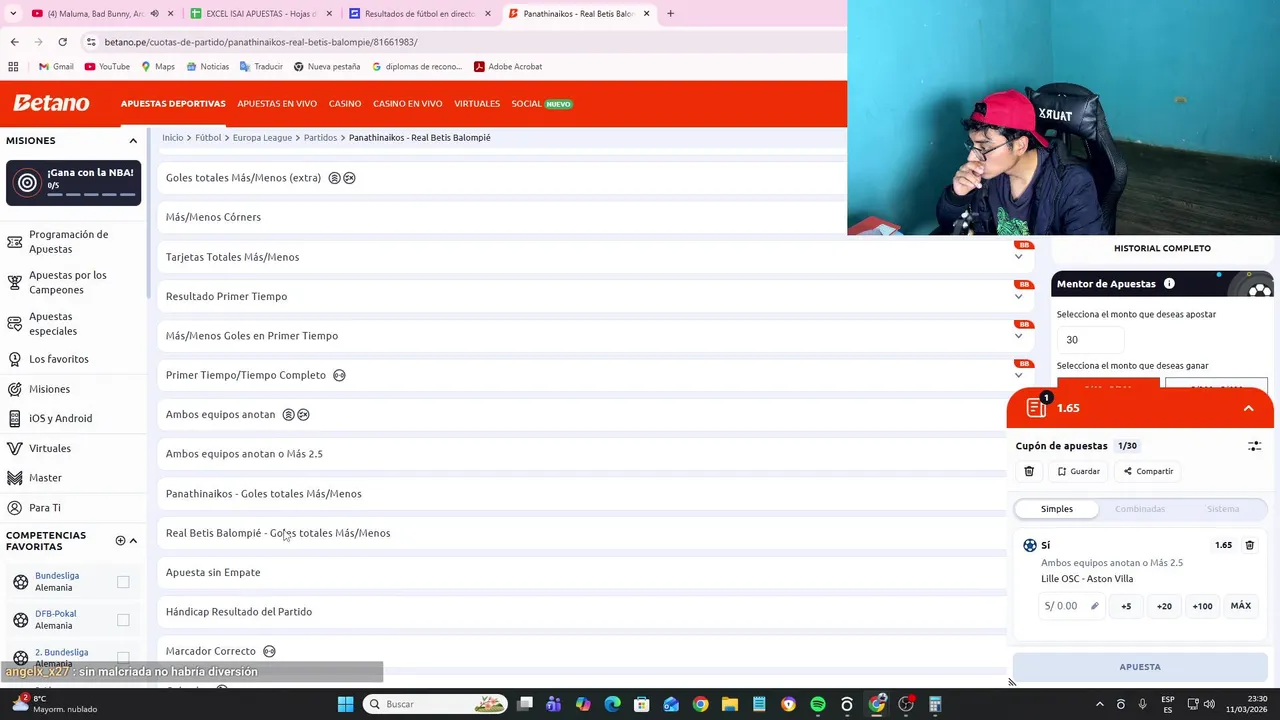Viewport: 1280px width, 720px height.
Task: Expand Tarjetas Totales Más/Menos chevron
Action: [x=1018, y=257]
